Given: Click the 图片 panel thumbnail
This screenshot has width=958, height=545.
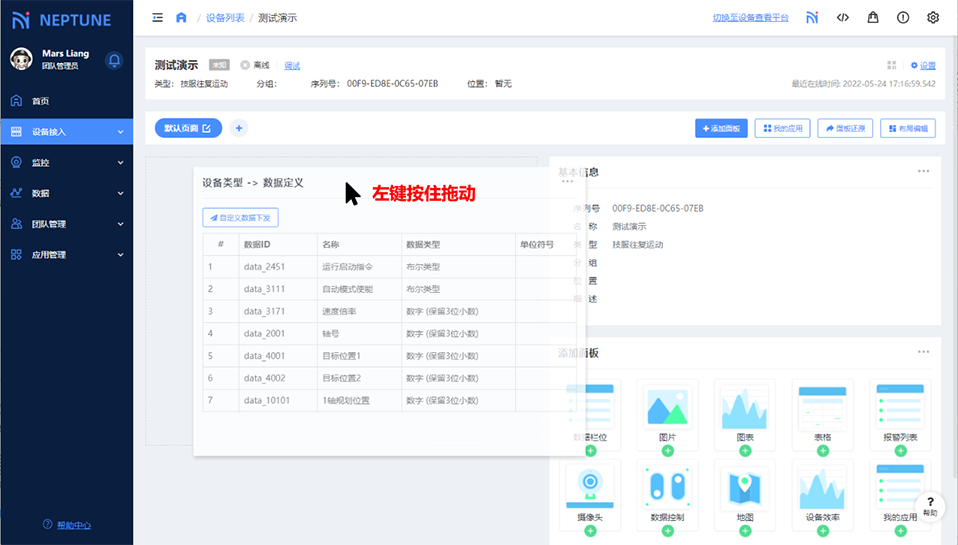Looking at the screenshot, I should coord(667,408).
